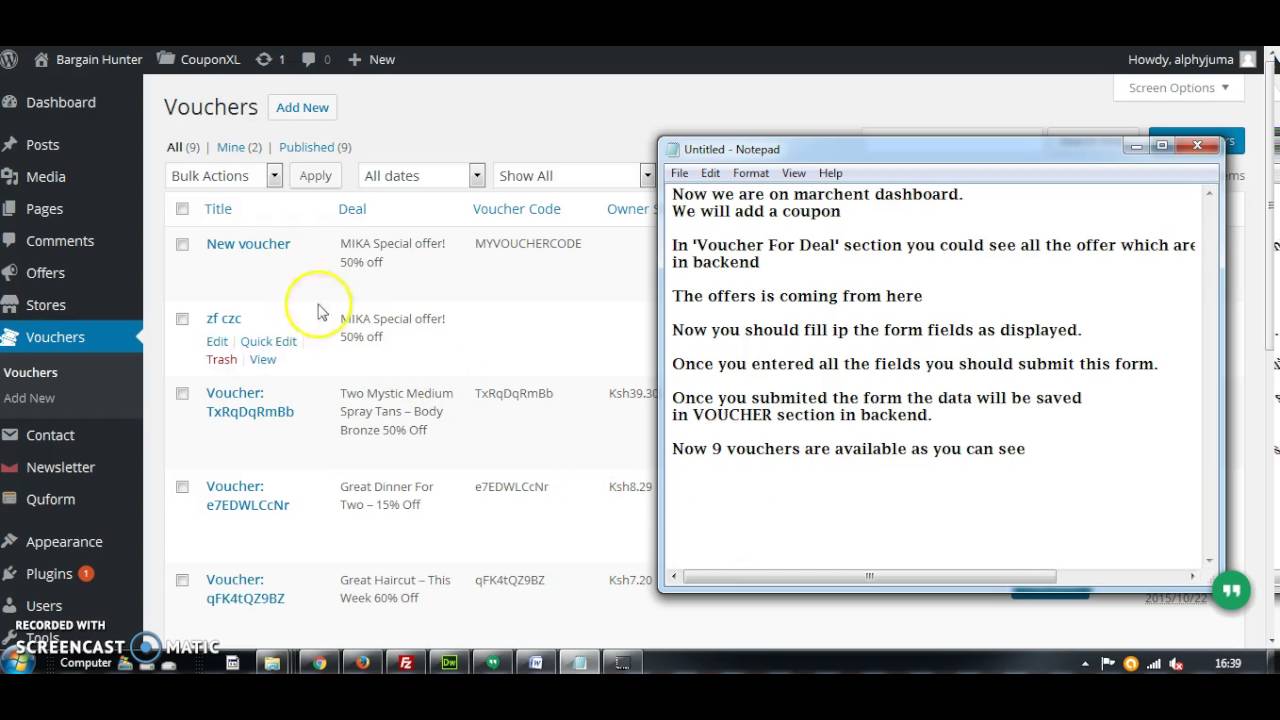Open Add New submenu under Vouchers
Screen dimensions: 1280x720
pyautogui.click(x=29, y=398)
